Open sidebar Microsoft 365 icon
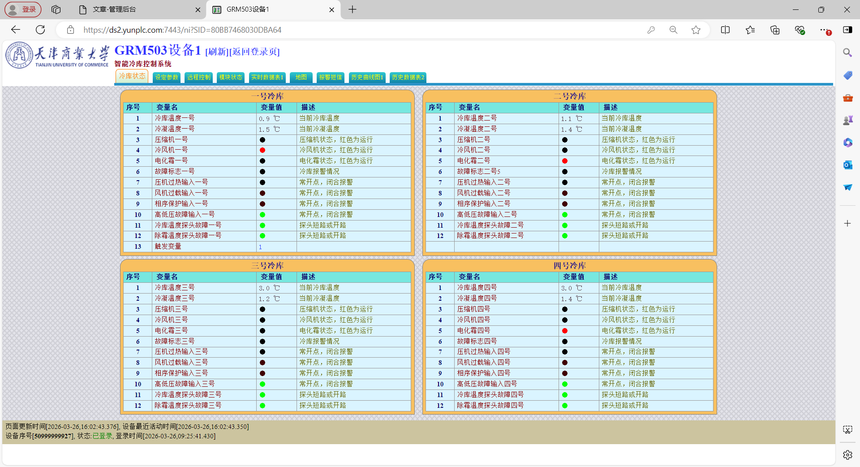 [x=847, y=143]
